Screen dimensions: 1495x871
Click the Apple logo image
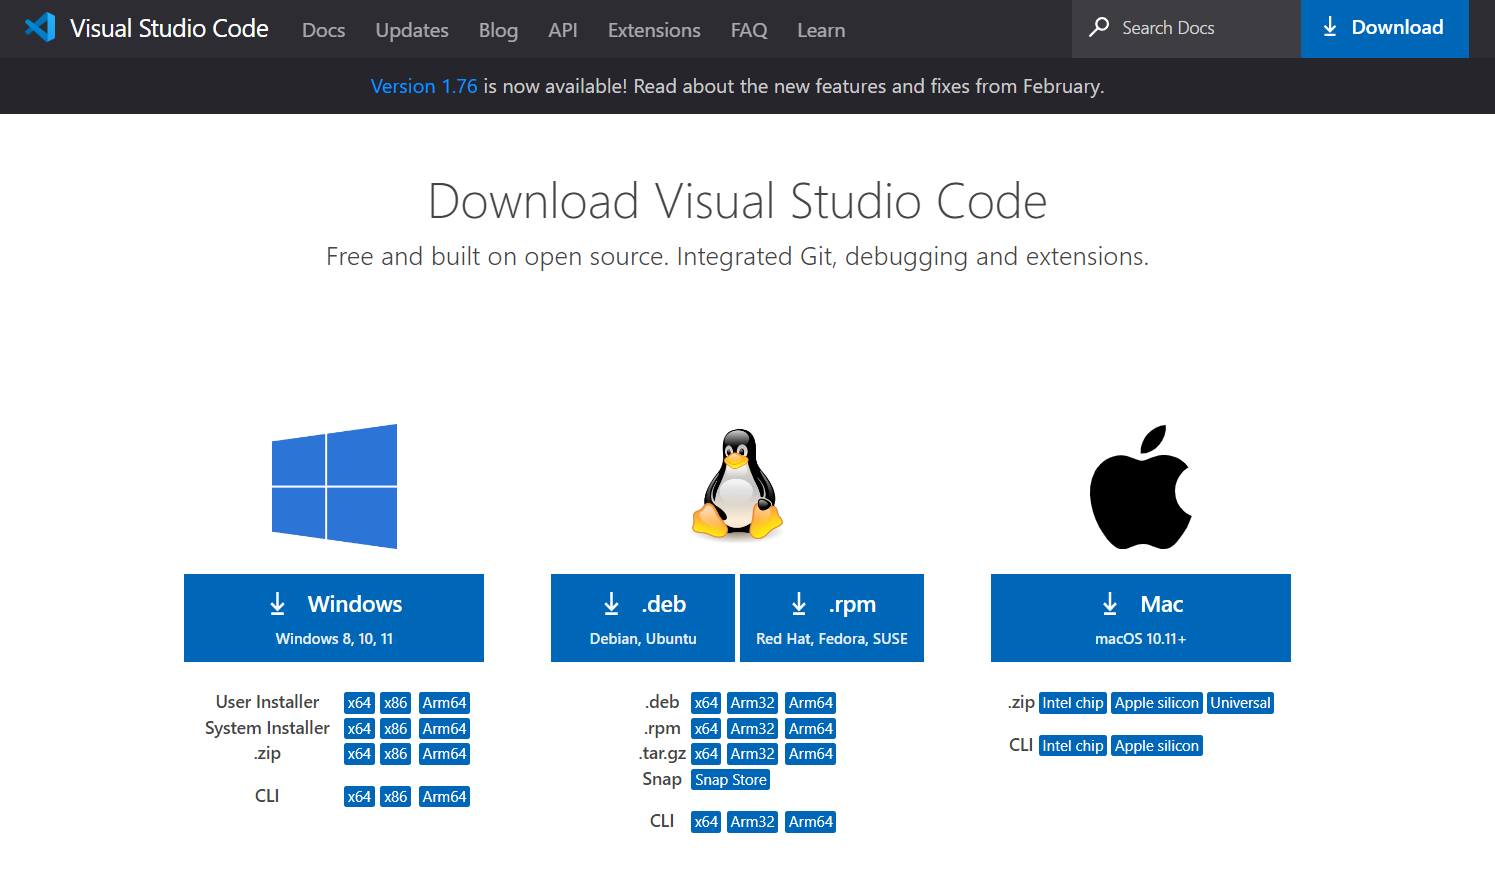[x=1140, y=487]
